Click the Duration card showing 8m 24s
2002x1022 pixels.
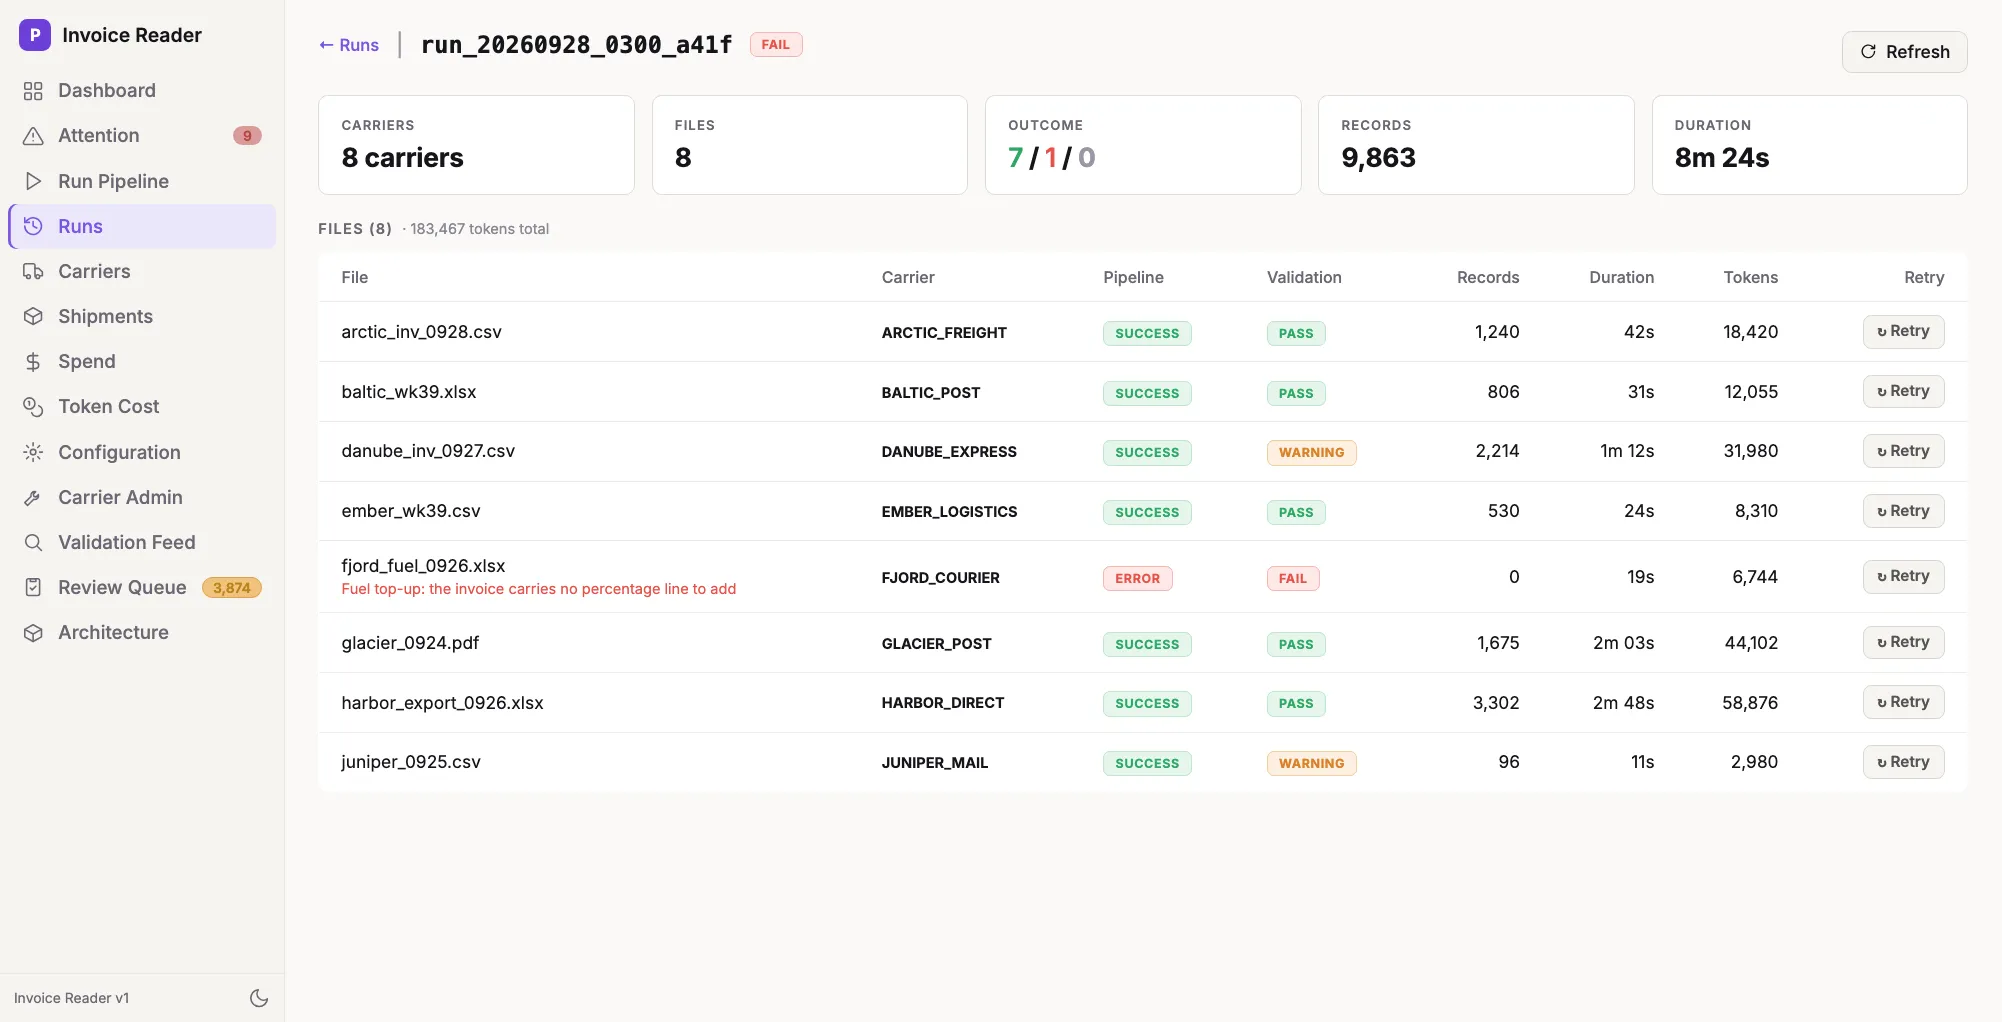[1809, 145]
